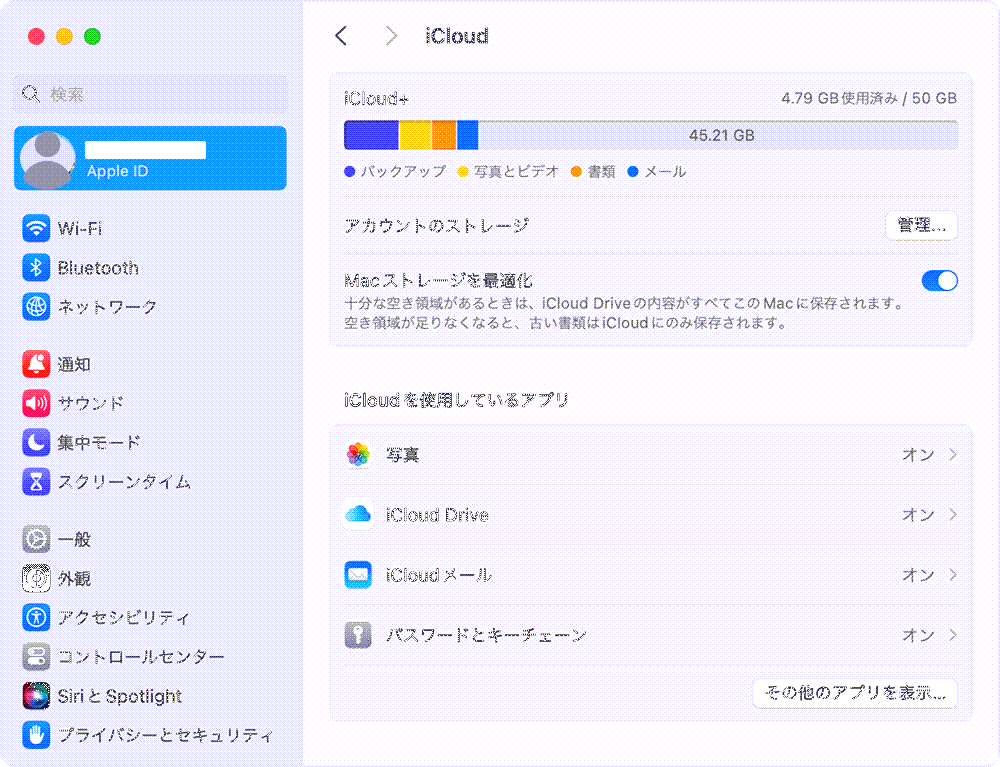This screenshot has height=767, width=1000.
Task: Select the Apple ID account row
Action: [151, 158]
